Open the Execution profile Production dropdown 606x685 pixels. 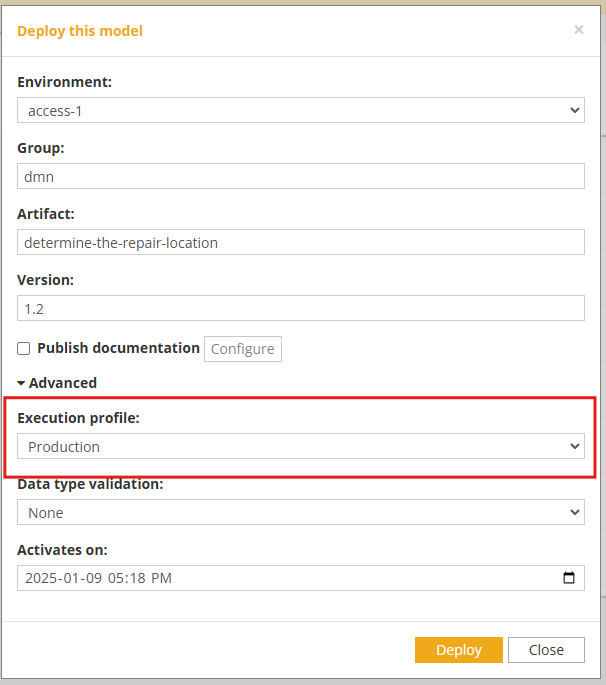pyautogui.click(x=301, y=446)
